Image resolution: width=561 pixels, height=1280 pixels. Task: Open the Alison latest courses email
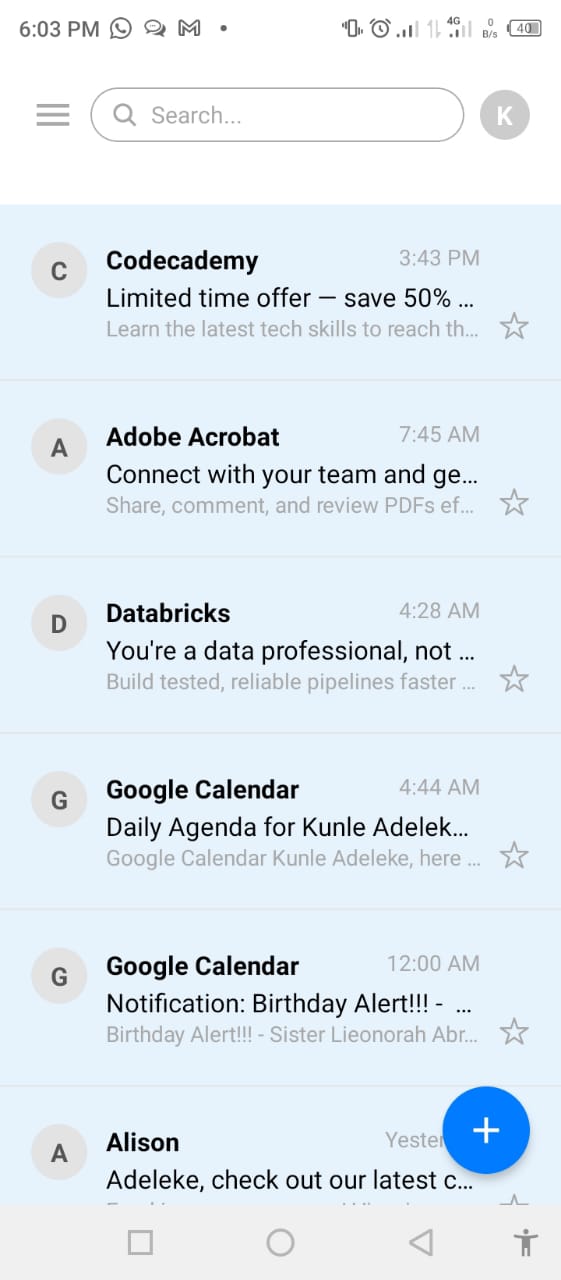tap(280, 1146)
